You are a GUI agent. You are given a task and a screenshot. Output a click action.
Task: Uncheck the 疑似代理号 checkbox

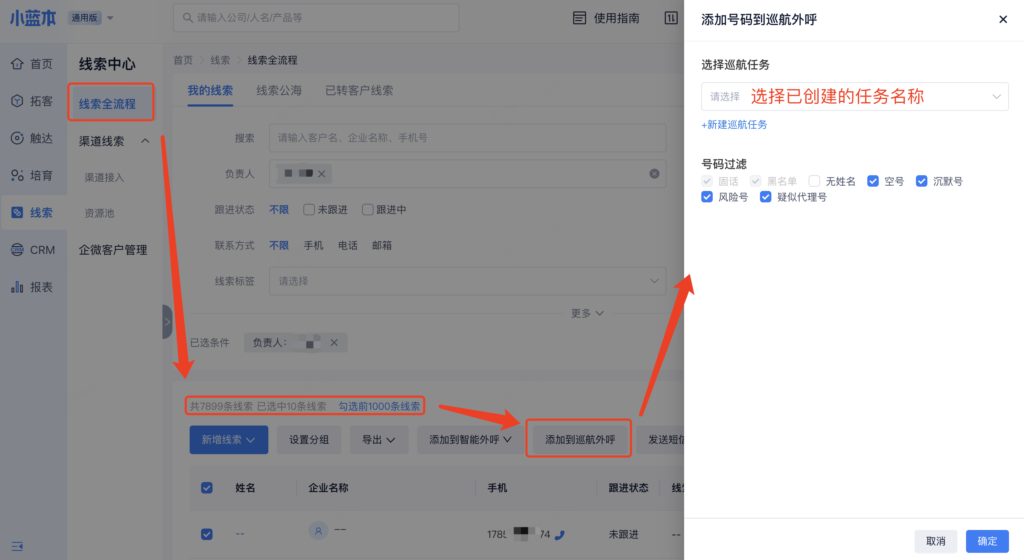pyautogui.click(x=766, y=198)
